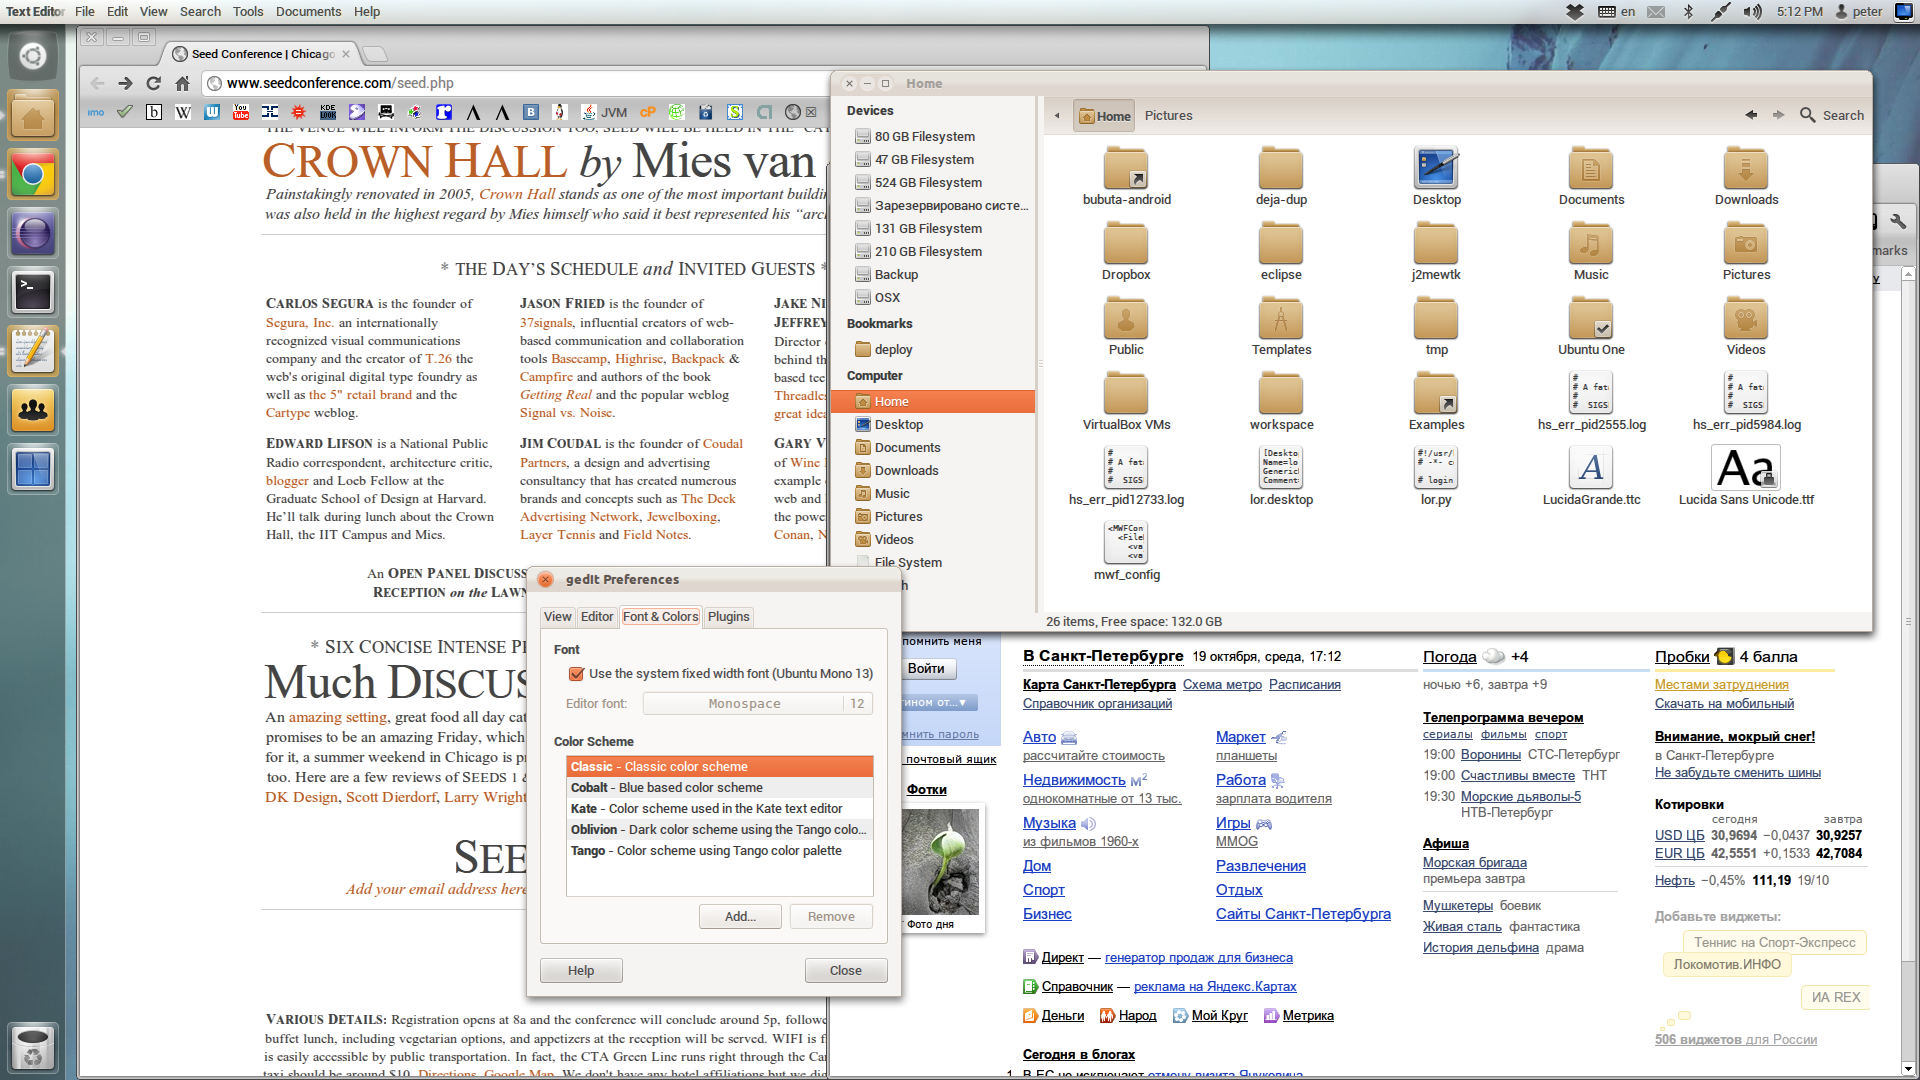Select hs_err_pid2555.log file
The height and width of the screenshot is (1080, 1920).
tap(1591, 402)
